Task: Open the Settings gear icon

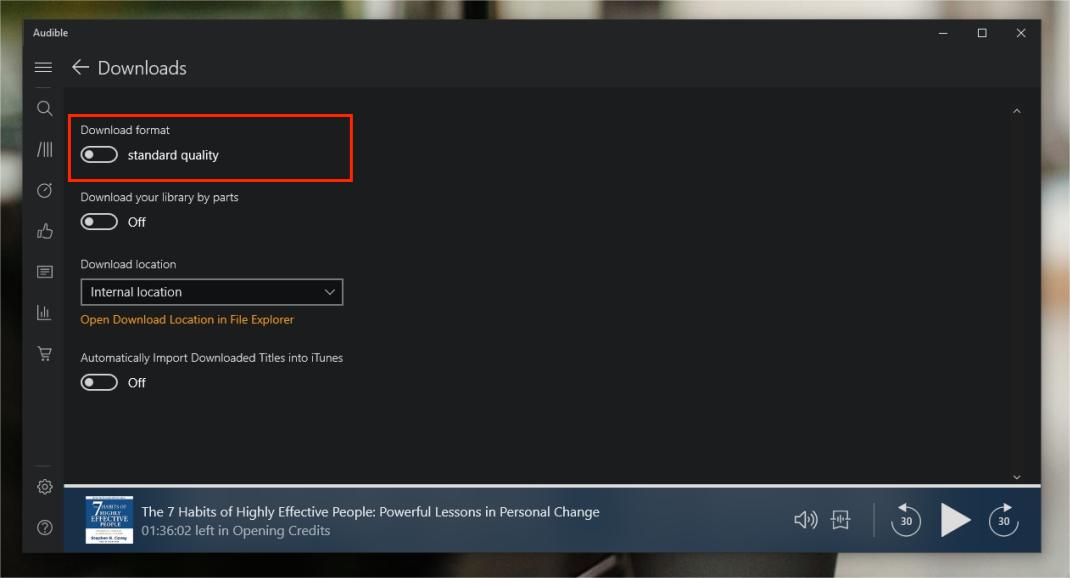Action: (44, 487)
